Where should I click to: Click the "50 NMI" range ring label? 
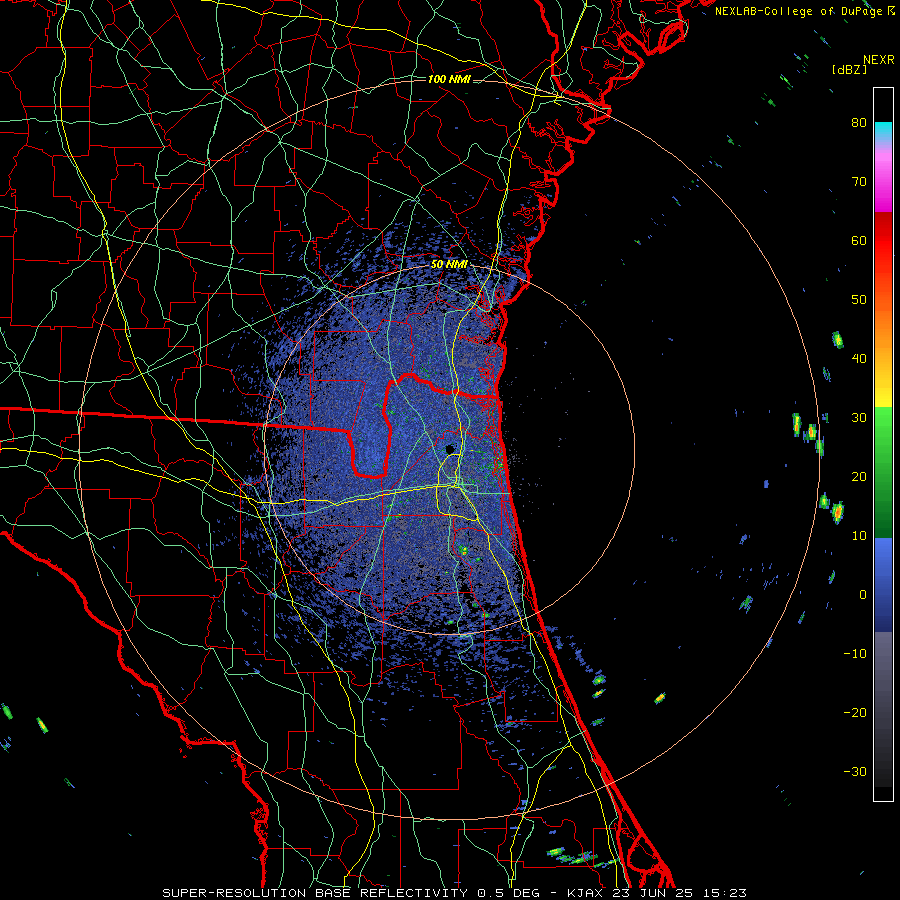pyautogui.click(x=449, y=265)
